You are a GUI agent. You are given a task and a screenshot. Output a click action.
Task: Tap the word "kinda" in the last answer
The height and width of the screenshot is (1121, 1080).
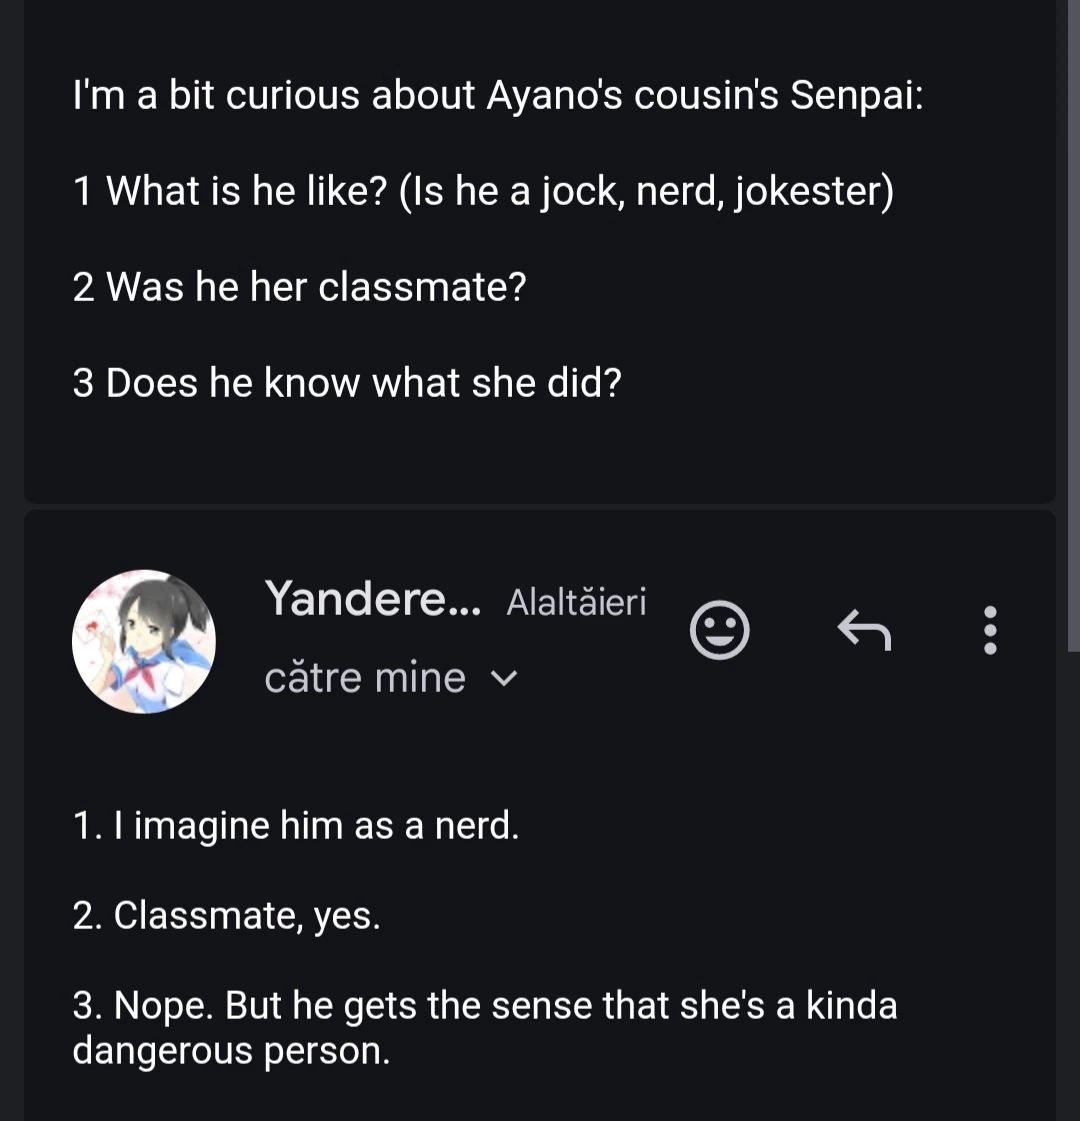[x=851, y=1006]
